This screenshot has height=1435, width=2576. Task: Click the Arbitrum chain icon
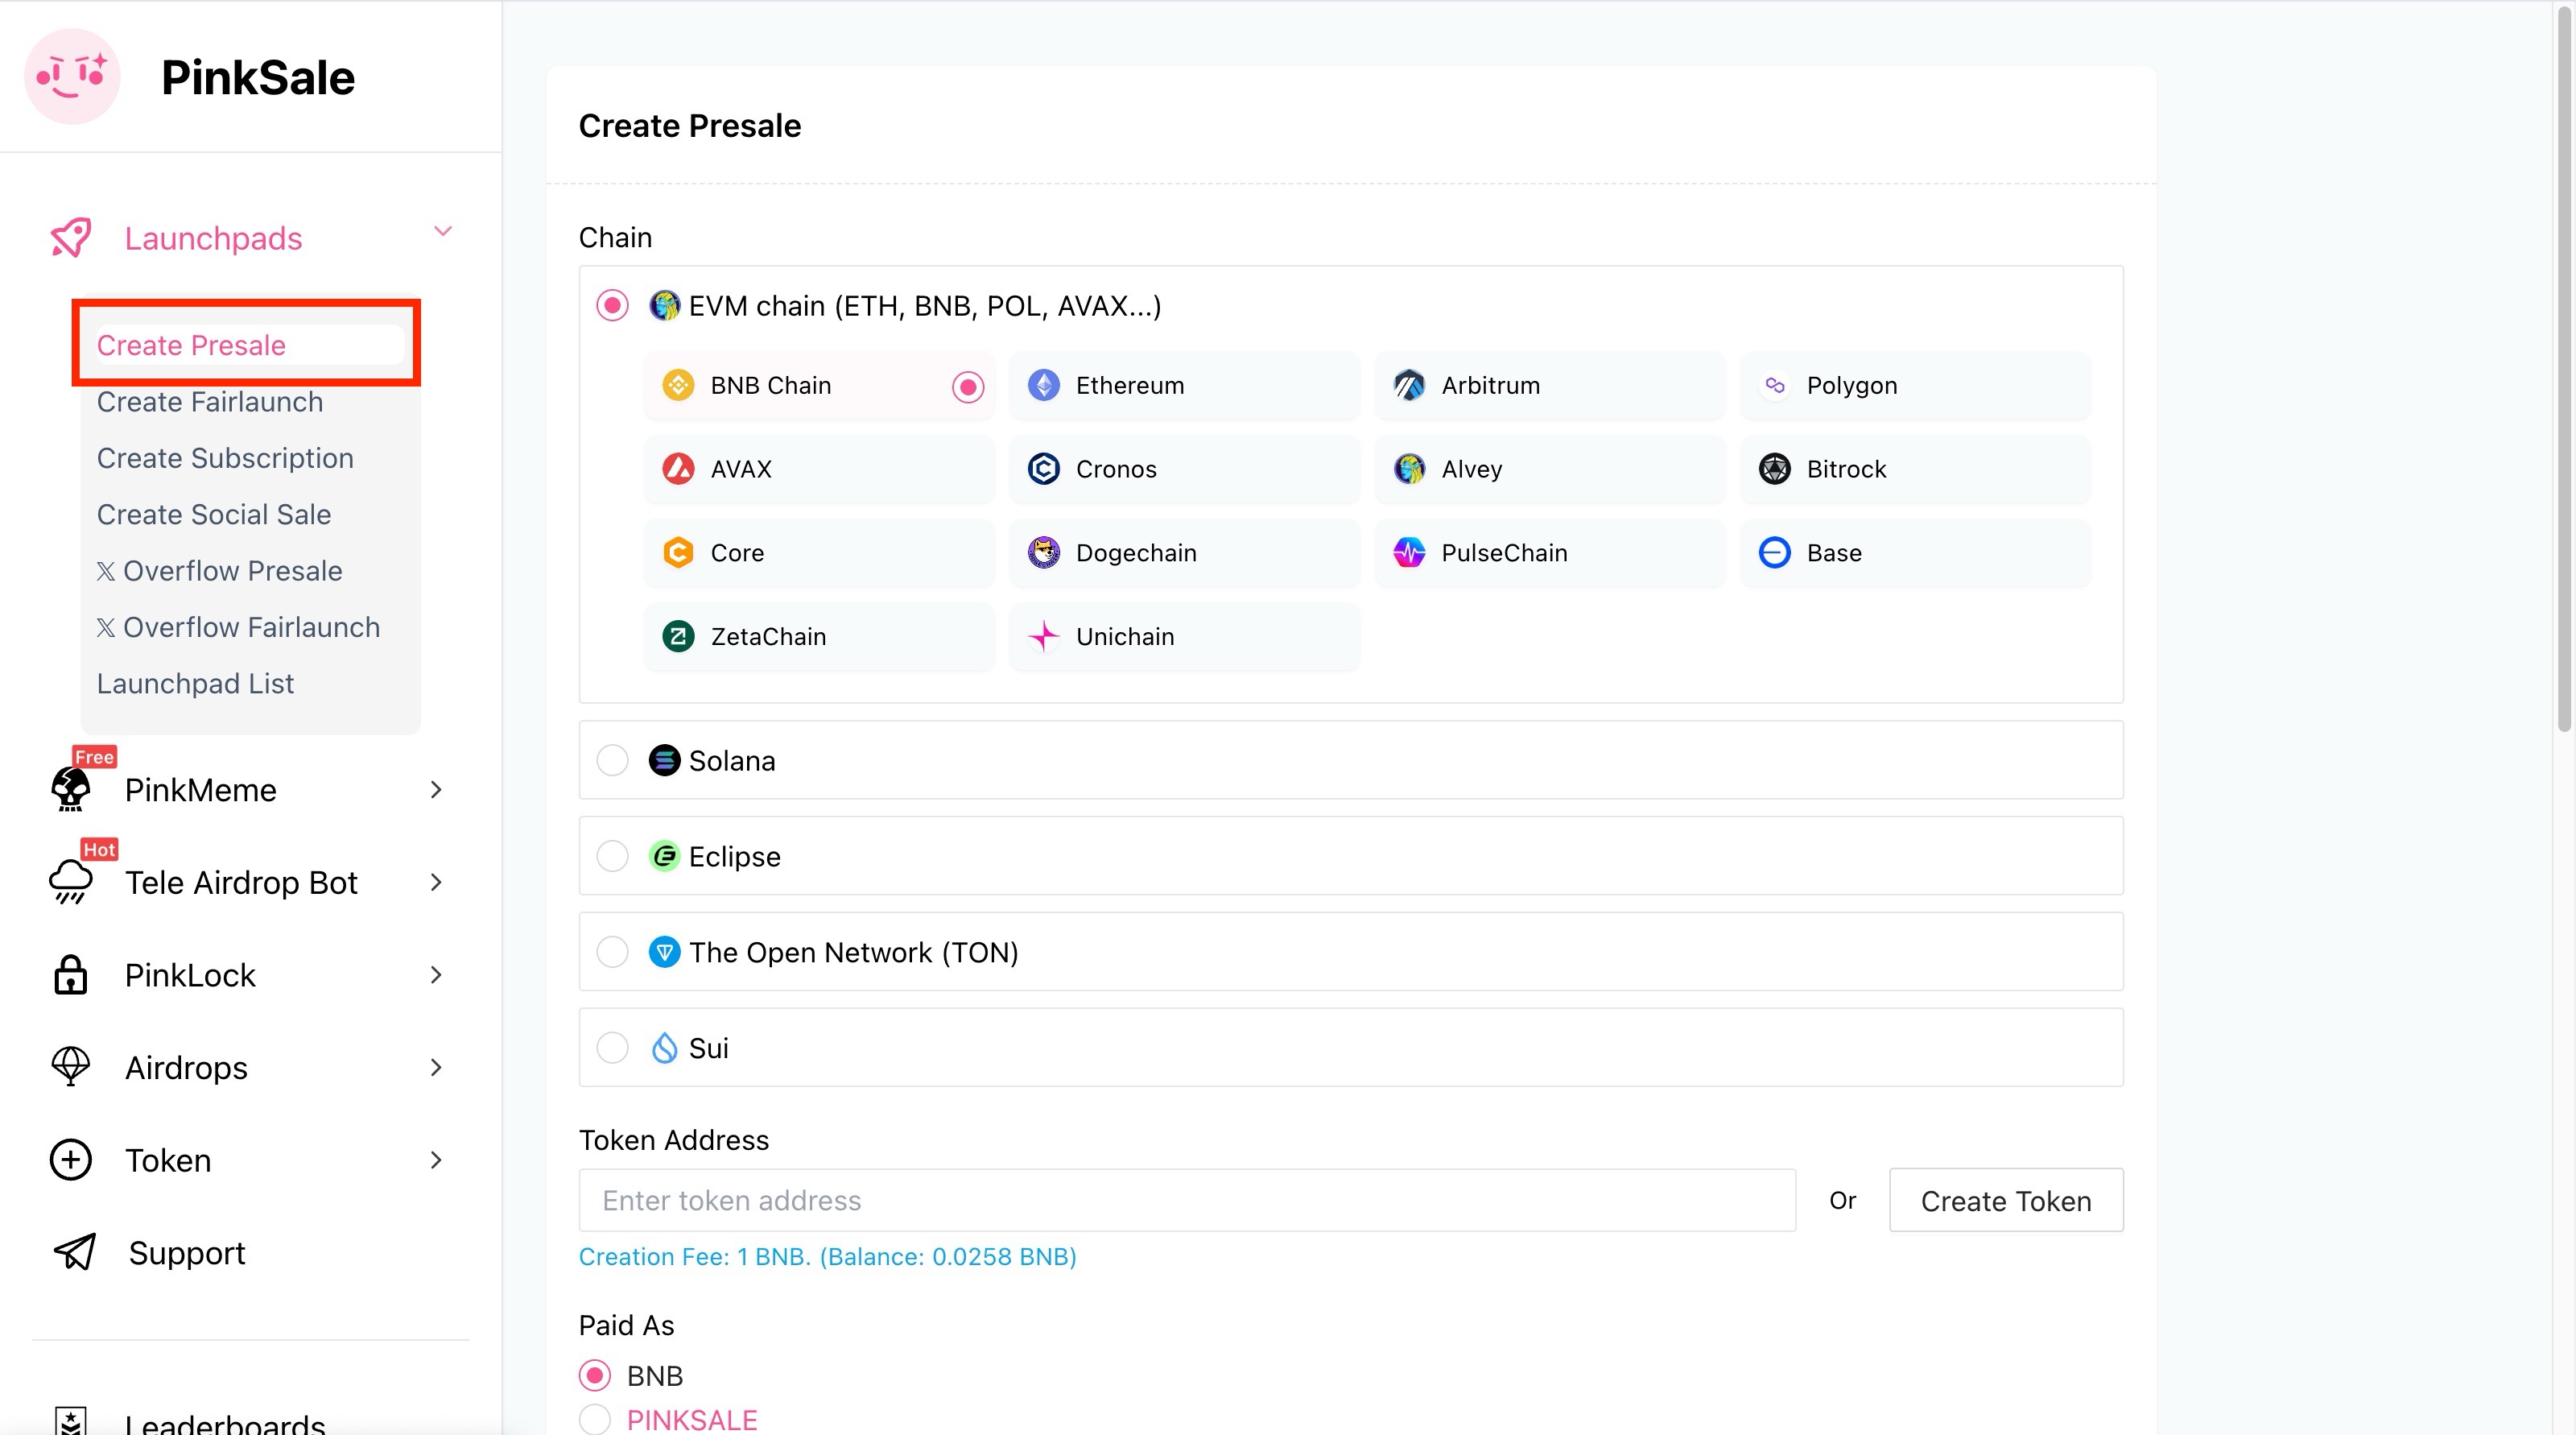[1410, 385]
